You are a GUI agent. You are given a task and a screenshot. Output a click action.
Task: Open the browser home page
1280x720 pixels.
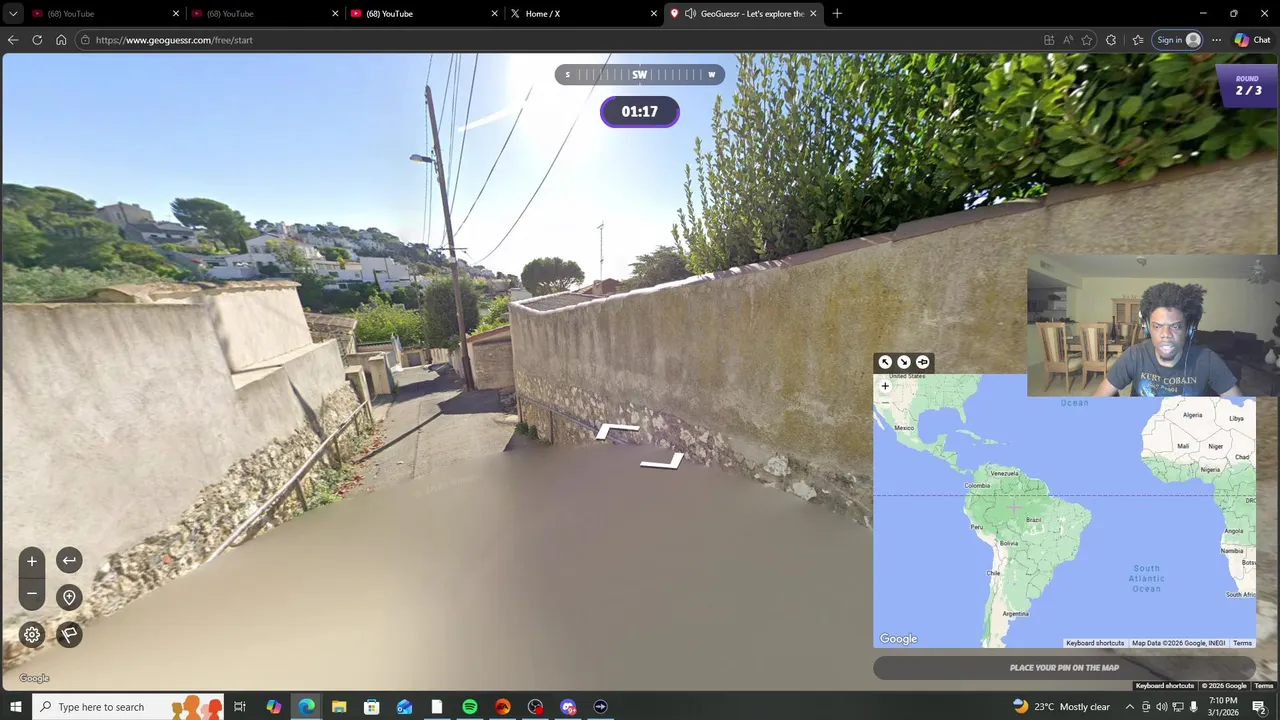[x=61, y=40]
